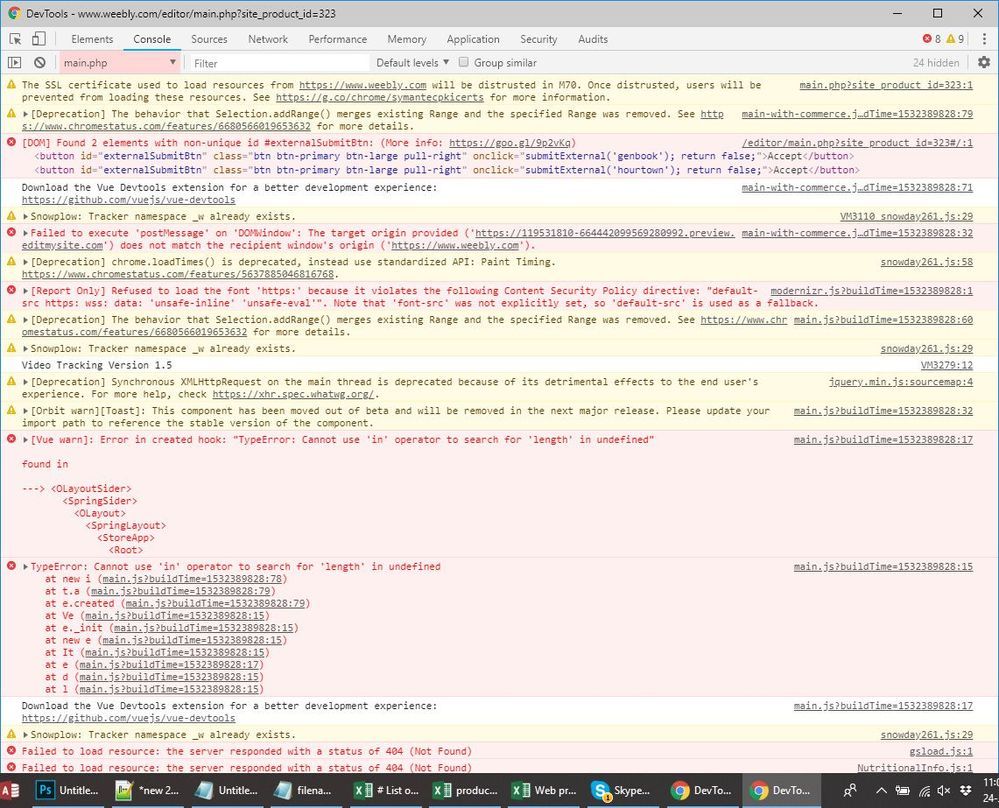Click the red error count badge
This screenshot has height=808, width=999.
[x=931, y=39]
